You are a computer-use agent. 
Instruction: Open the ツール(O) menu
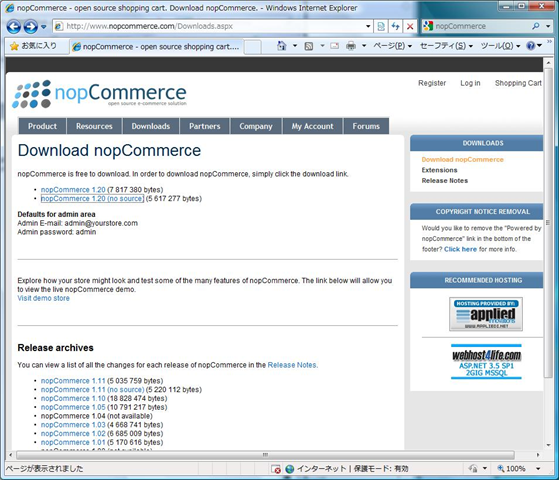[x=500, y=46]
